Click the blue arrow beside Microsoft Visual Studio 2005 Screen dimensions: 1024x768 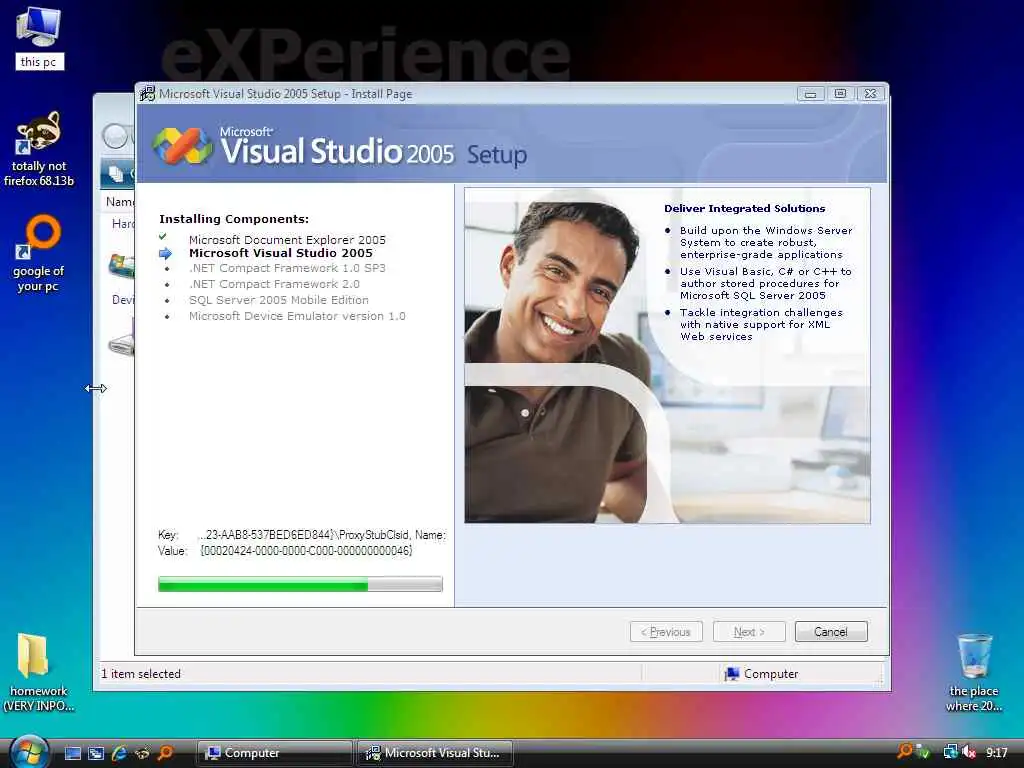(x=165, y=253)
